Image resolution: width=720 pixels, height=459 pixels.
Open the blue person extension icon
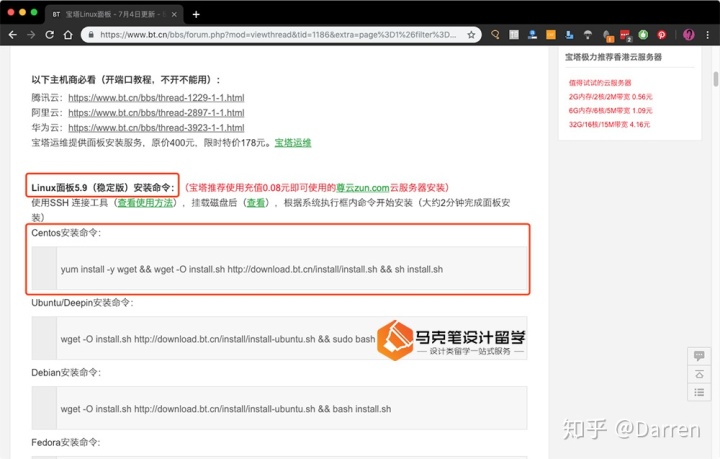pos(532,35)
